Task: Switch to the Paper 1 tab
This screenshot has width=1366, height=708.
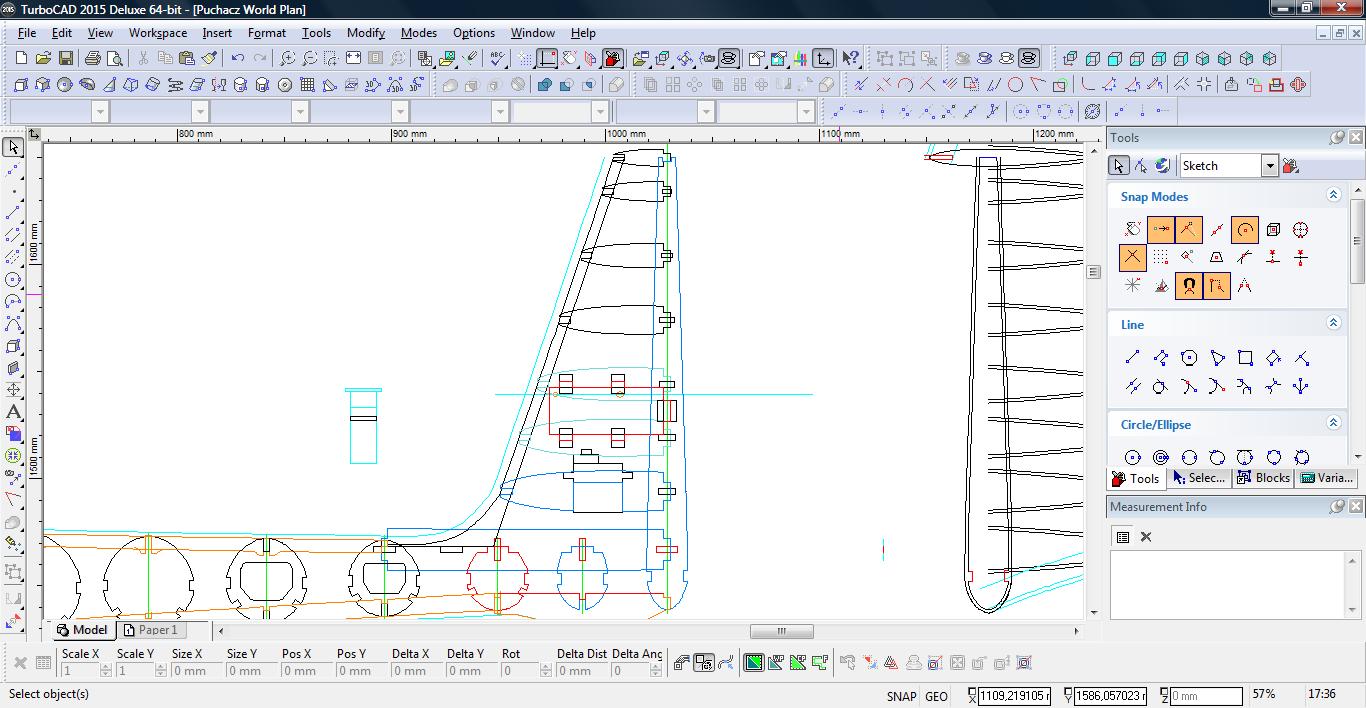Action: (x=150, y=630)
